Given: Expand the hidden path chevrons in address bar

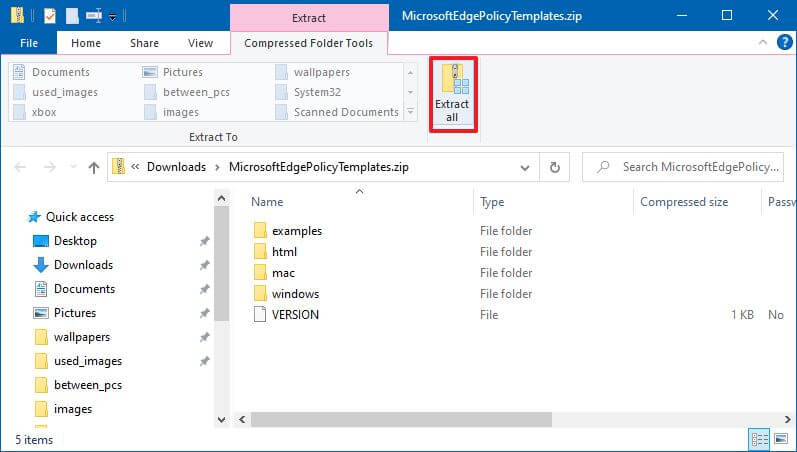Looking at the screenshot, I should point(135,167).
